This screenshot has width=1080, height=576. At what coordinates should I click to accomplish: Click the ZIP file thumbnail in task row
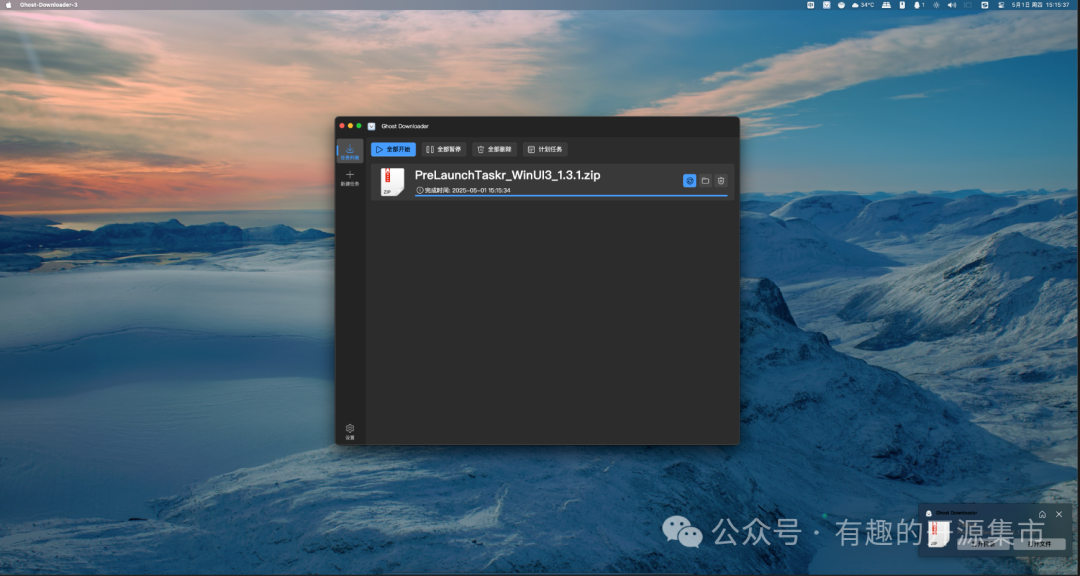(392, 182)
